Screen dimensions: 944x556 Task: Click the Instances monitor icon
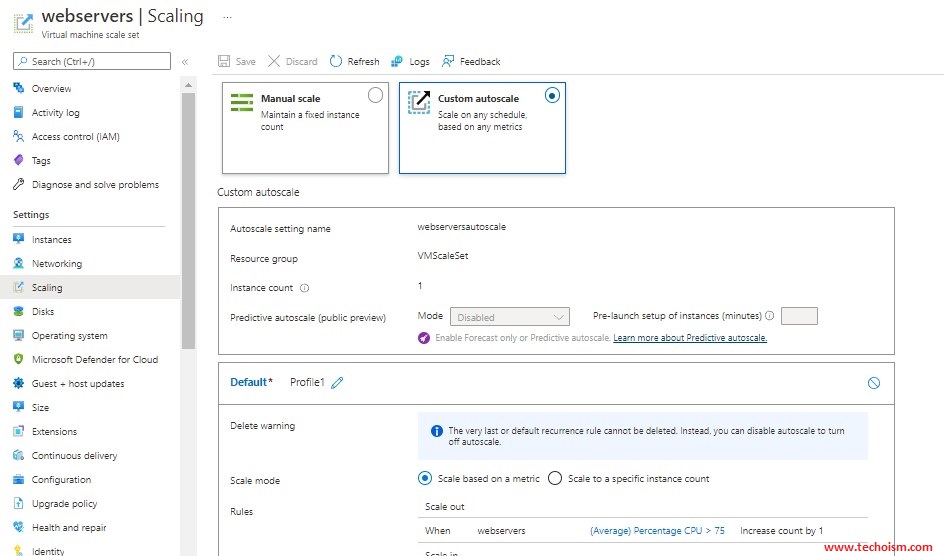pos(19,239)
